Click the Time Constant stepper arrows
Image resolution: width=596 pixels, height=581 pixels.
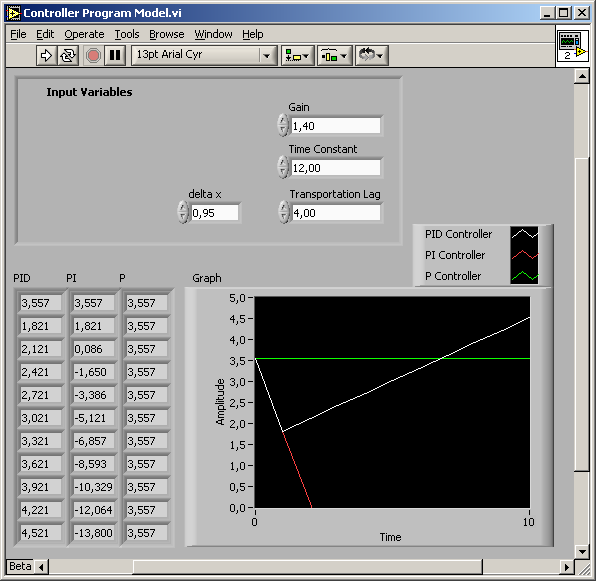tap(283, 167)
